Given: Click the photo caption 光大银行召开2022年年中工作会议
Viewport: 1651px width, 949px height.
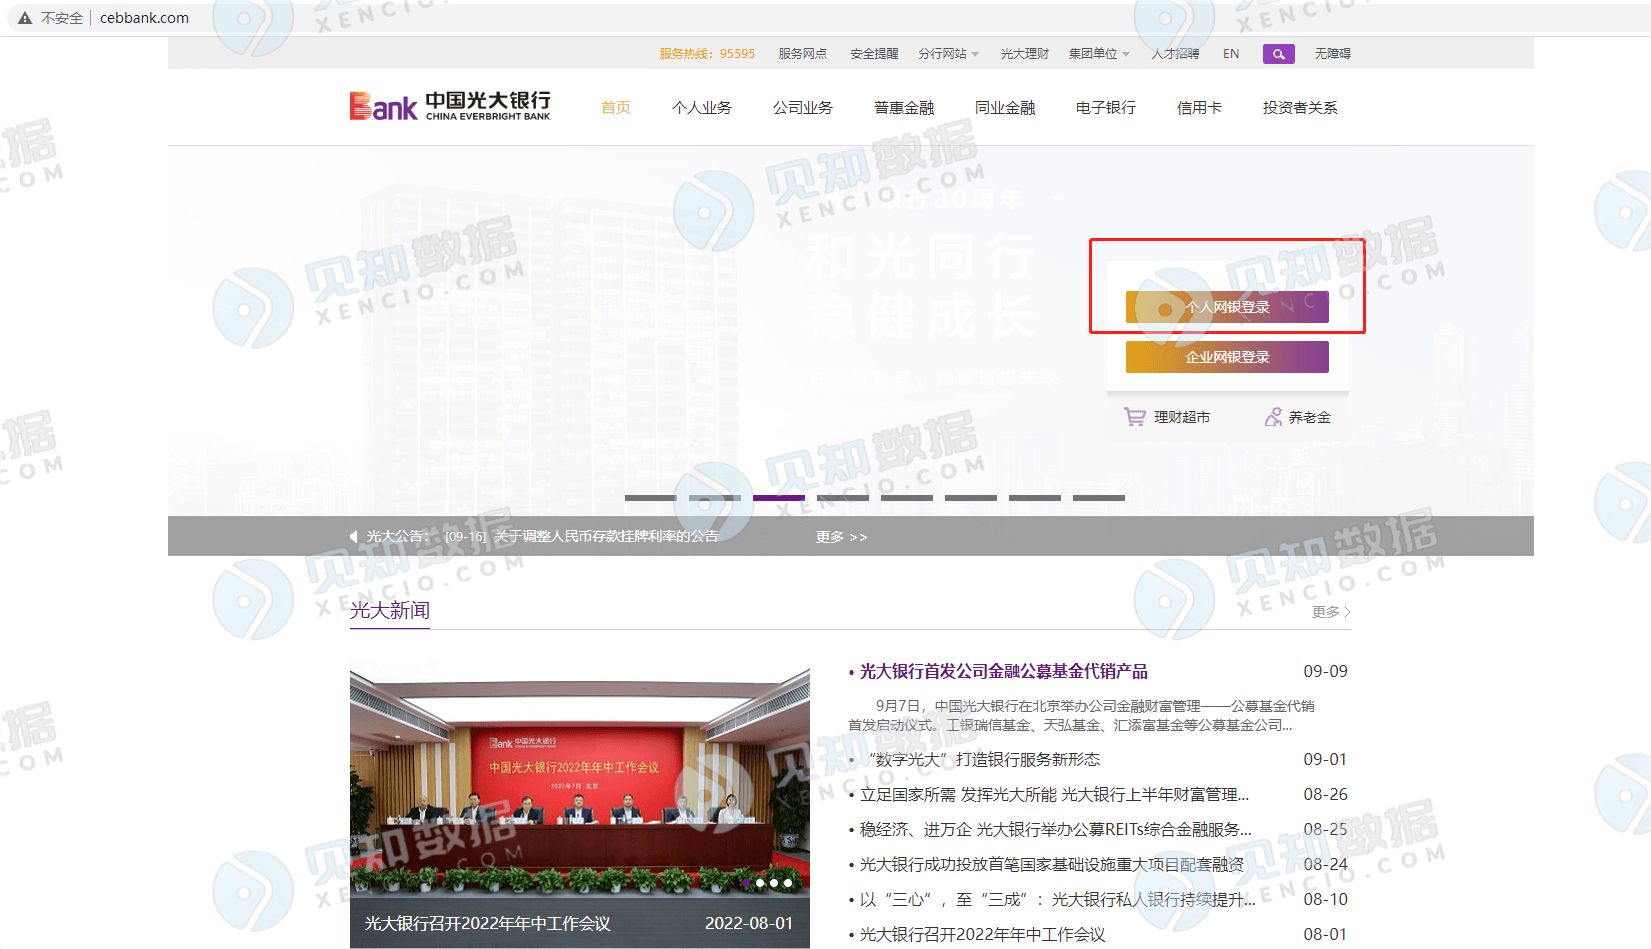Looking at the screenshot, I should 488,923.
